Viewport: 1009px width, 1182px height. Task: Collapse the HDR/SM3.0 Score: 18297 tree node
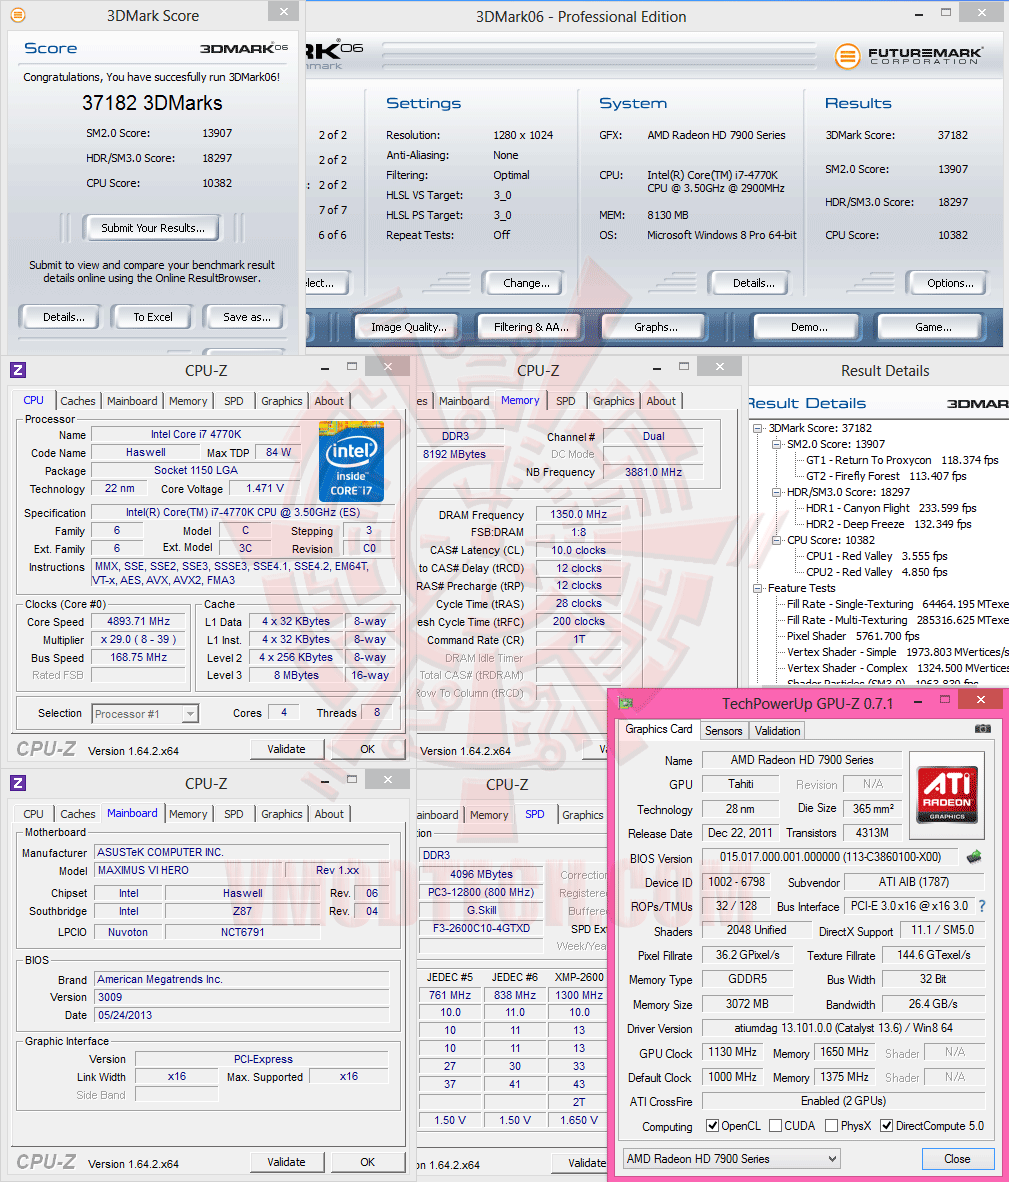[x=776, y=492]
